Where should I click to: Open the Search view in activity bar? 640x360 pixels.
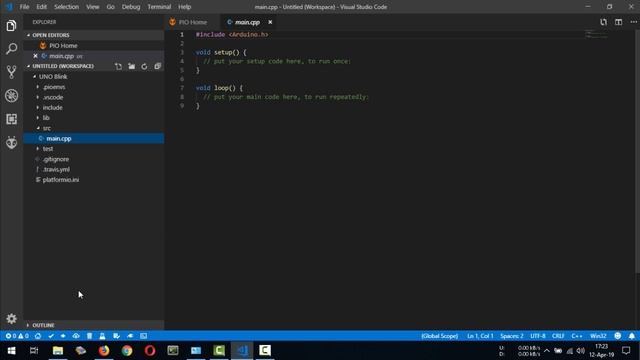(x=11, y=49)
